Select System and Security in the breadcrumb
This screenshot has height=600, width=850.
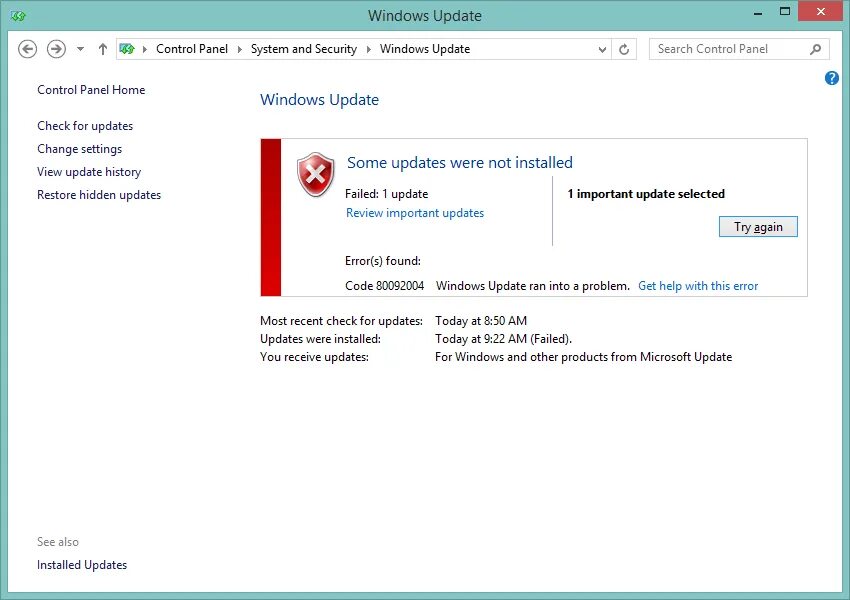[304, 49]
